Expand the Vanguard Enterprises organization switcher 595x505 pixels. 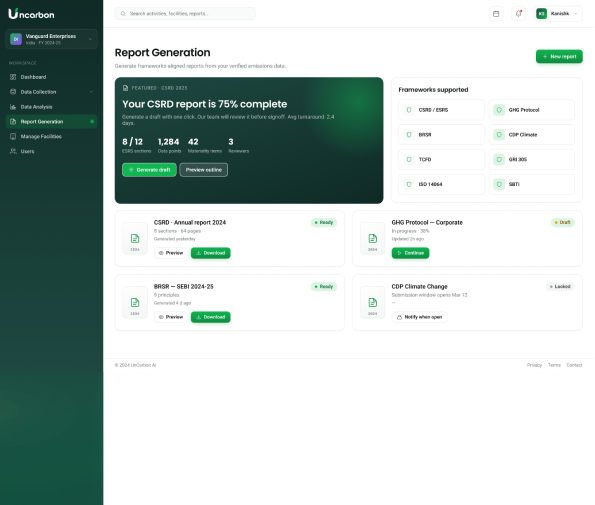(52, 39)
